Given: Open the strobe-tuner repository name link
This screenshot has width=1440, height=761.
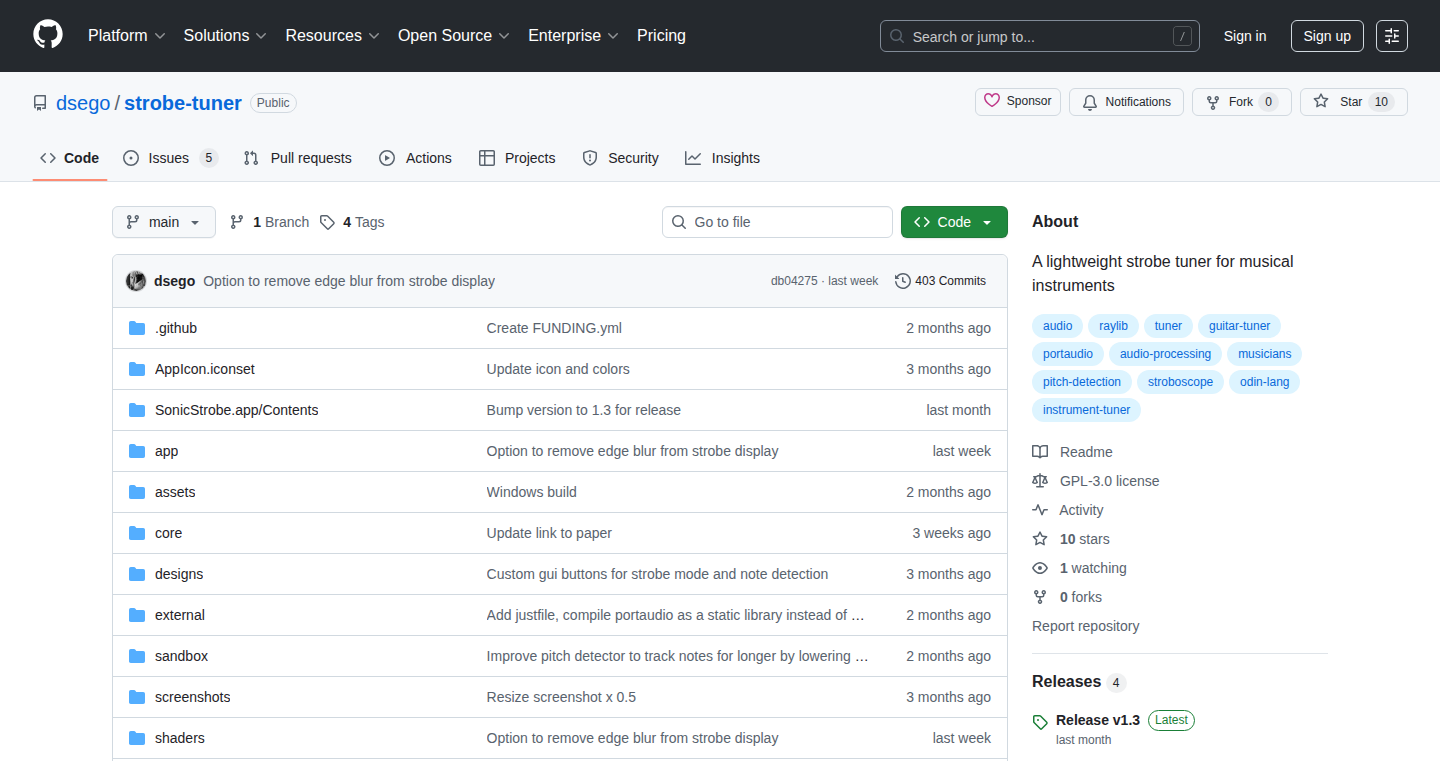Looking at the screenshot, I should pos(183,103).
